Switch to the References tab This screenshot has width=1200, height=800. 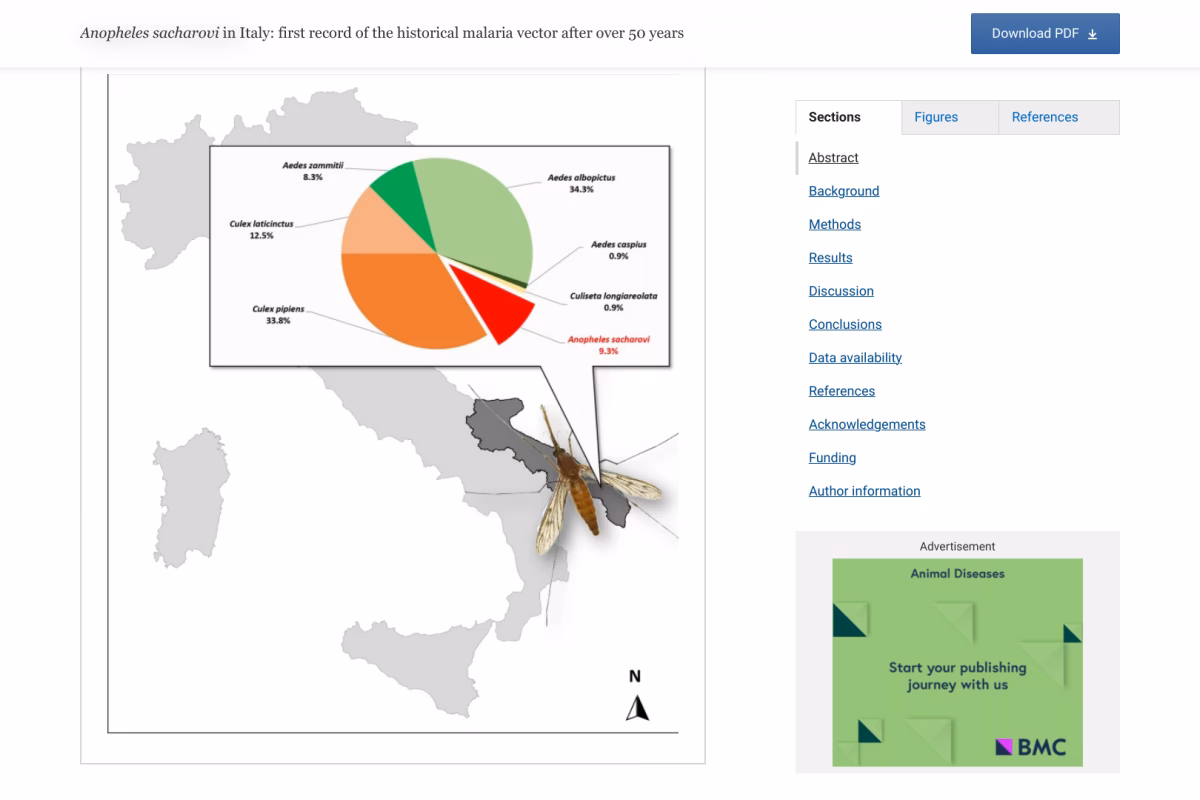[1045, 117]
